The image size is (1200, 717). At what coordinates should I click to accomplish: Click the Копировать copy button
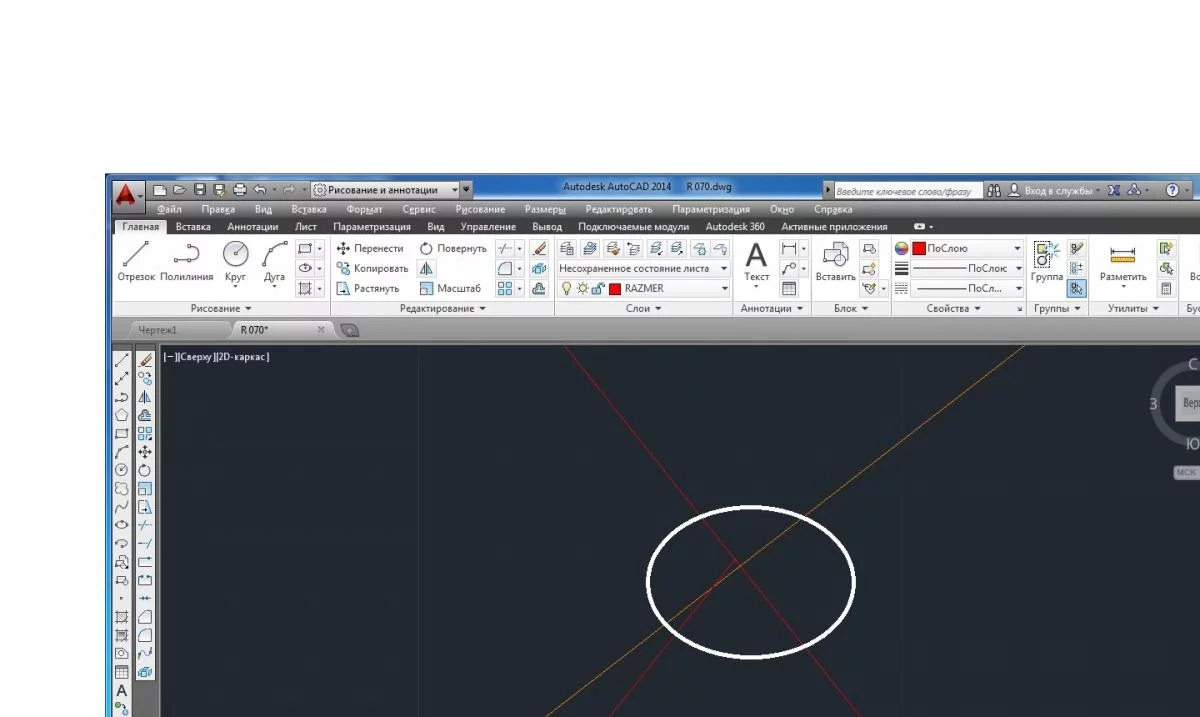[372, 268]
